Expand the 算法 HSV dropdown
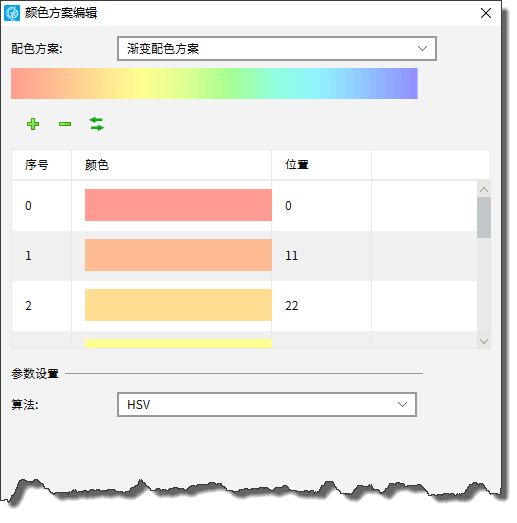 point(267,405)
